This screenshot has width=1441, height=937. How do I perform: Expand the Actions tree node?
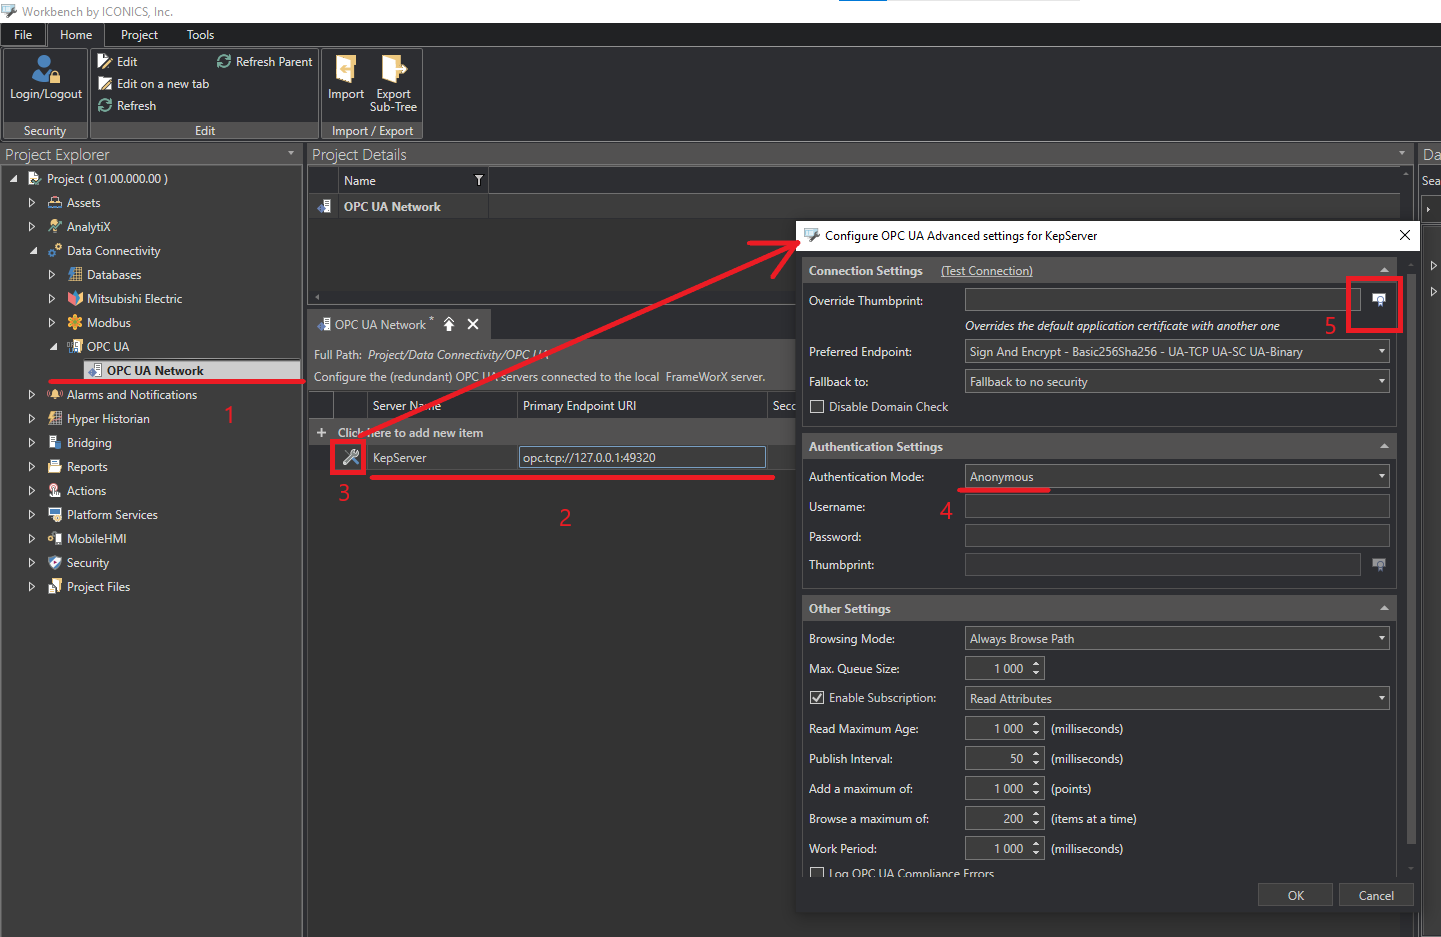(x=32, y=491)
